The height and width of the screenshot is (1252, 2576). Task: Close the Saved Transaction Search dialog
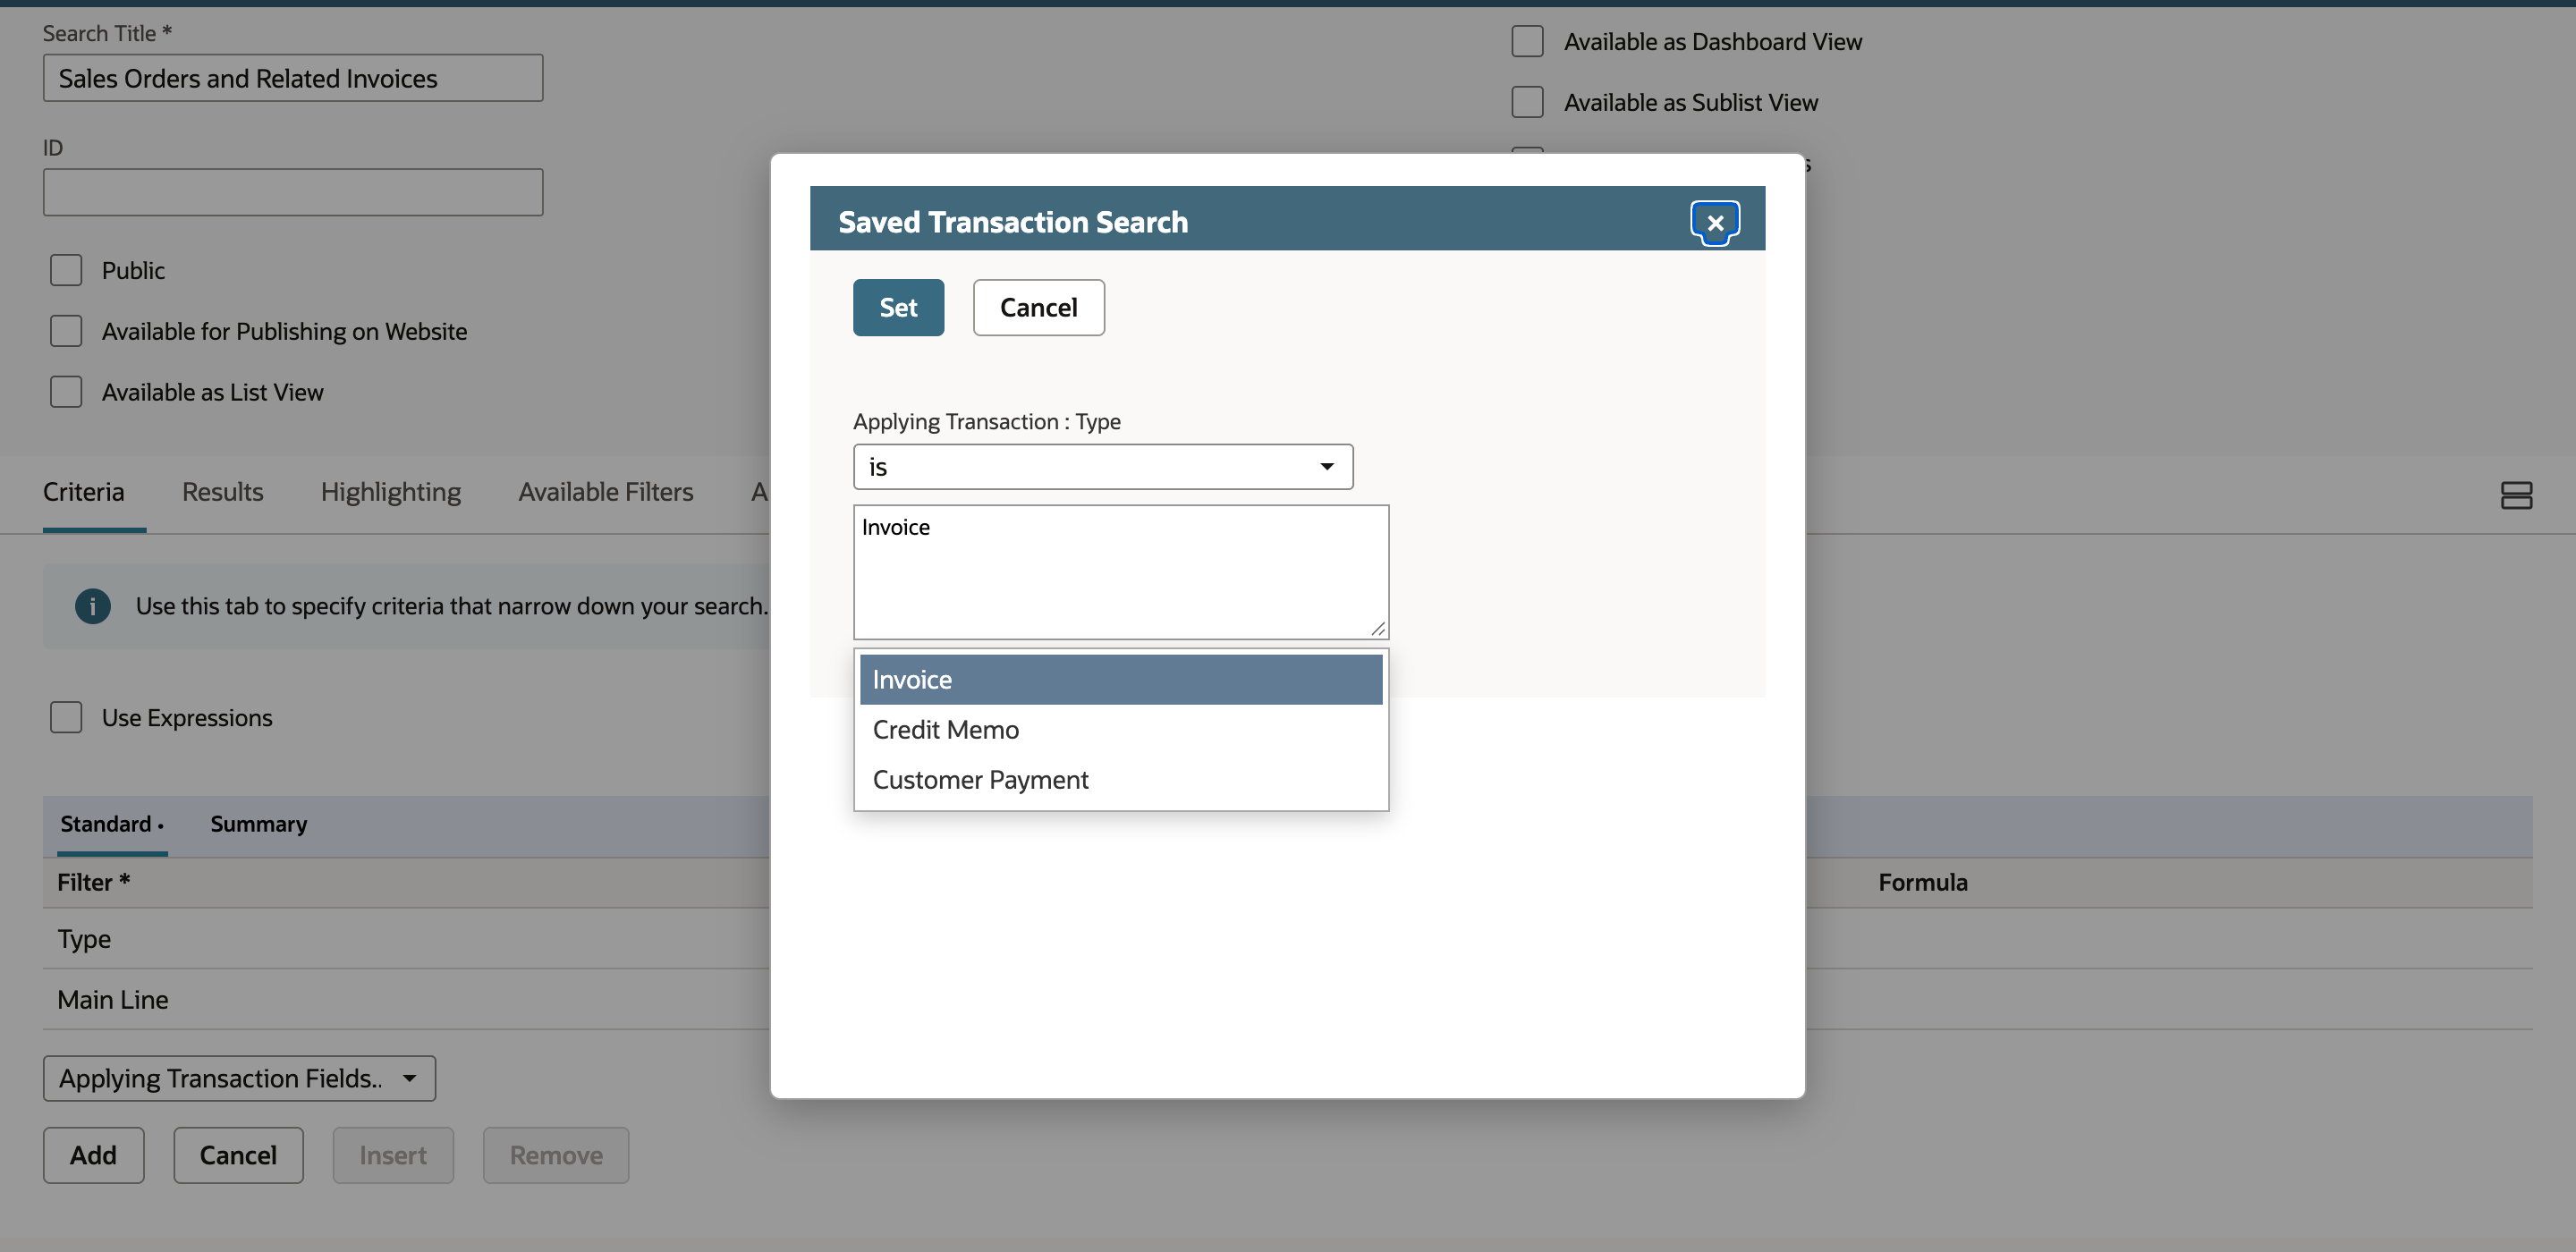[1715, 223]
